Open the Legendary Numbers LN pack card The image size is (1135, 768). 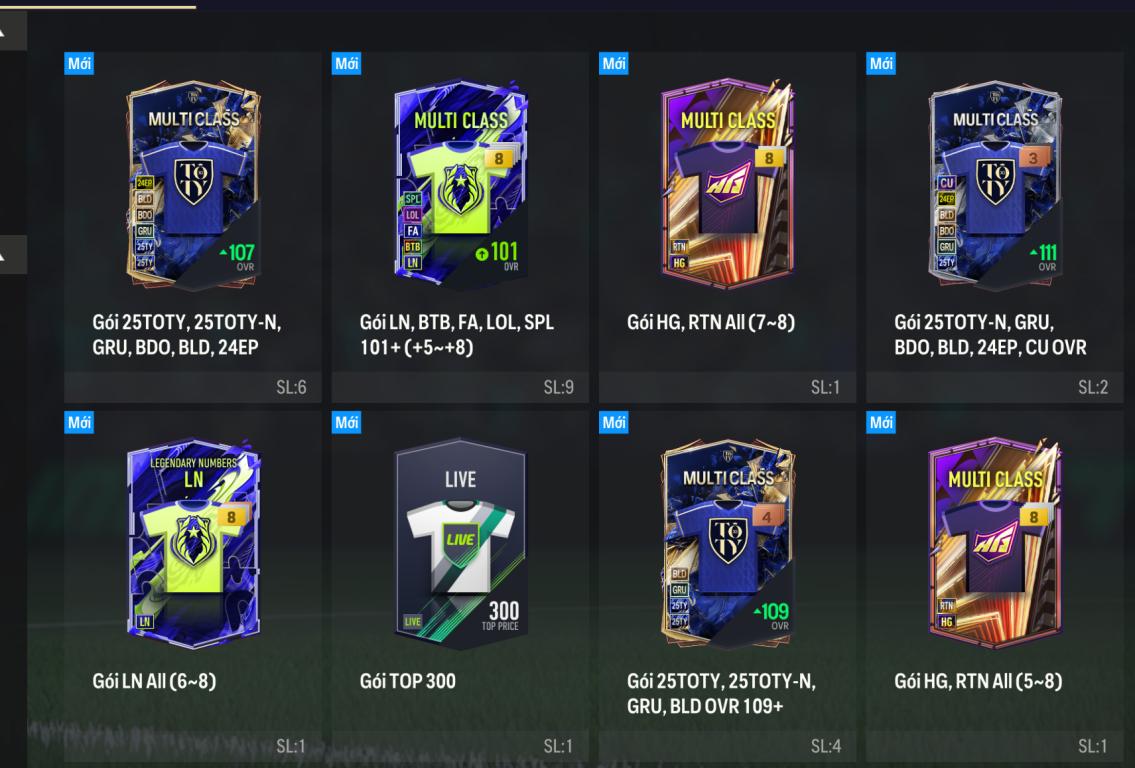[x=193, y=543]
